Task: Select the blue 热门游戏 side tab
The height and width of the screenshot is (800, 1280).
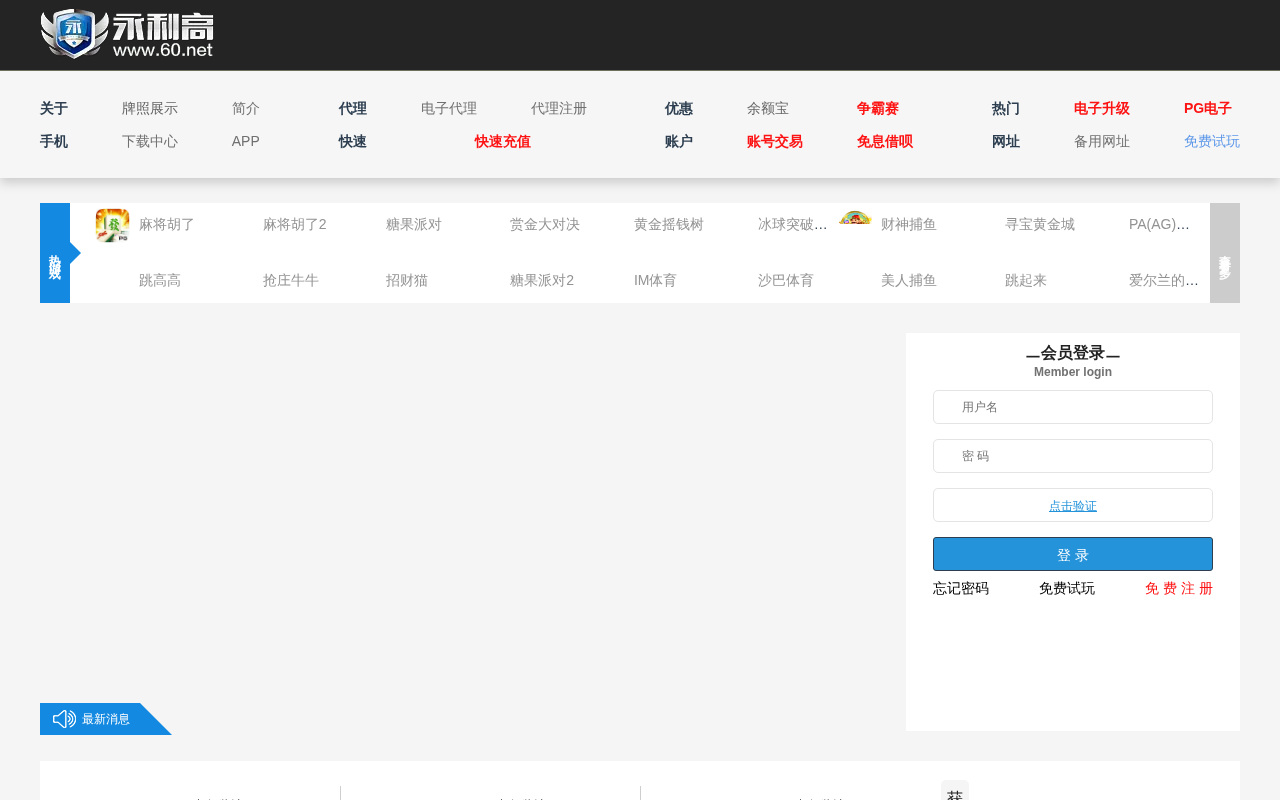Action: click(x=55, y=253)
